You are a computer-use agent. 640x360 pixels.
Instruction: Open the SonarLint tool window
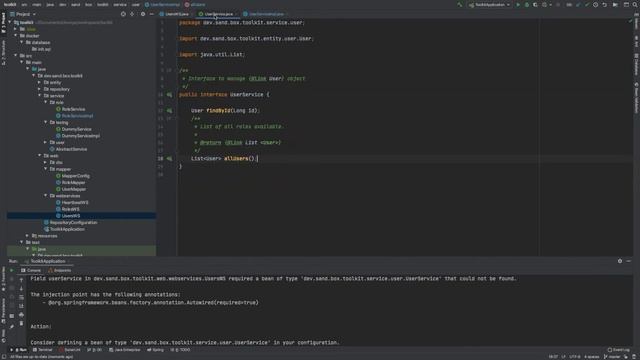[x=69, y=350]
